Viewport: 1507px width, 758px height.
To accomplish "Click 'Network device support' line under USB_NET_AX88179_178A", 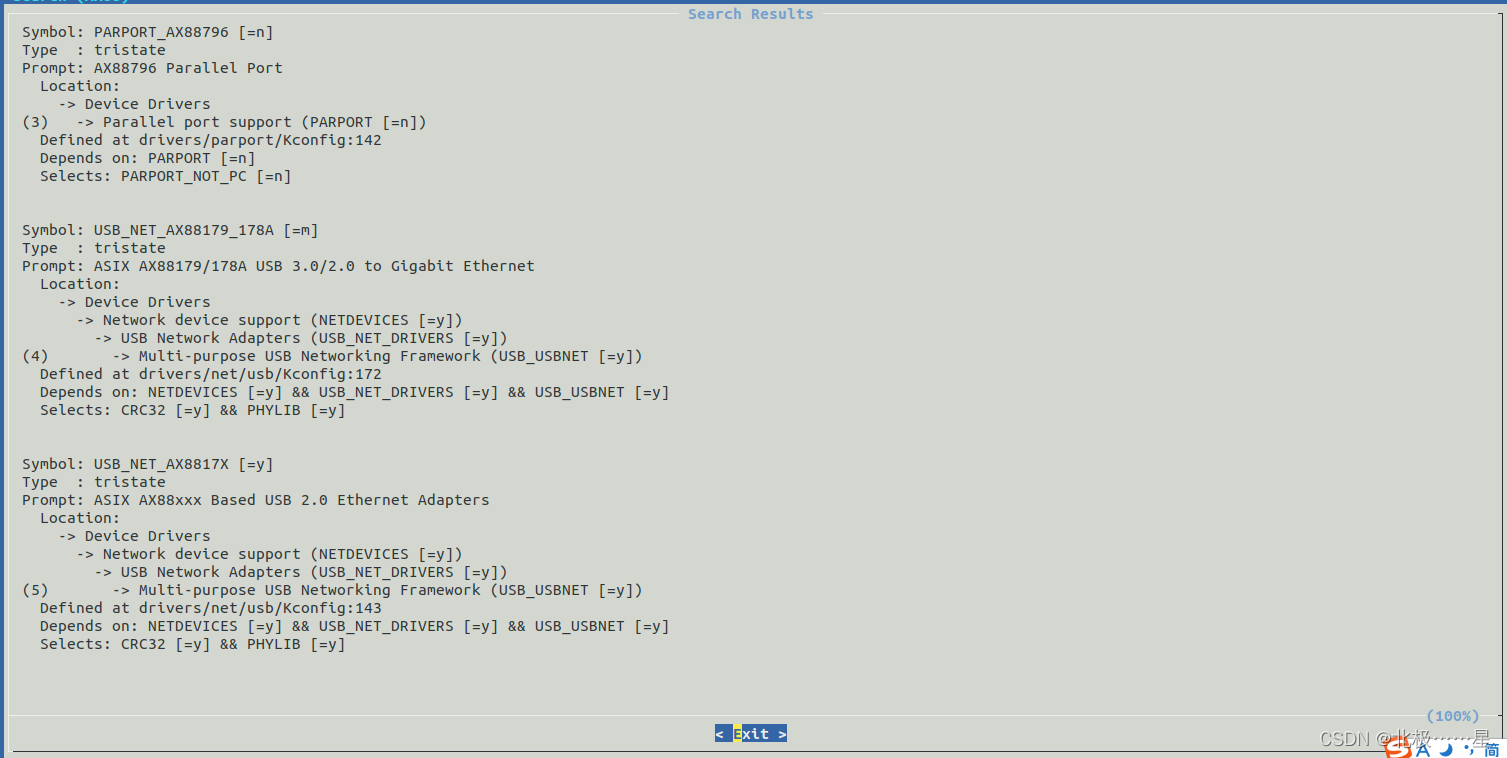I will pyautogui.click(x=269, y=320).
